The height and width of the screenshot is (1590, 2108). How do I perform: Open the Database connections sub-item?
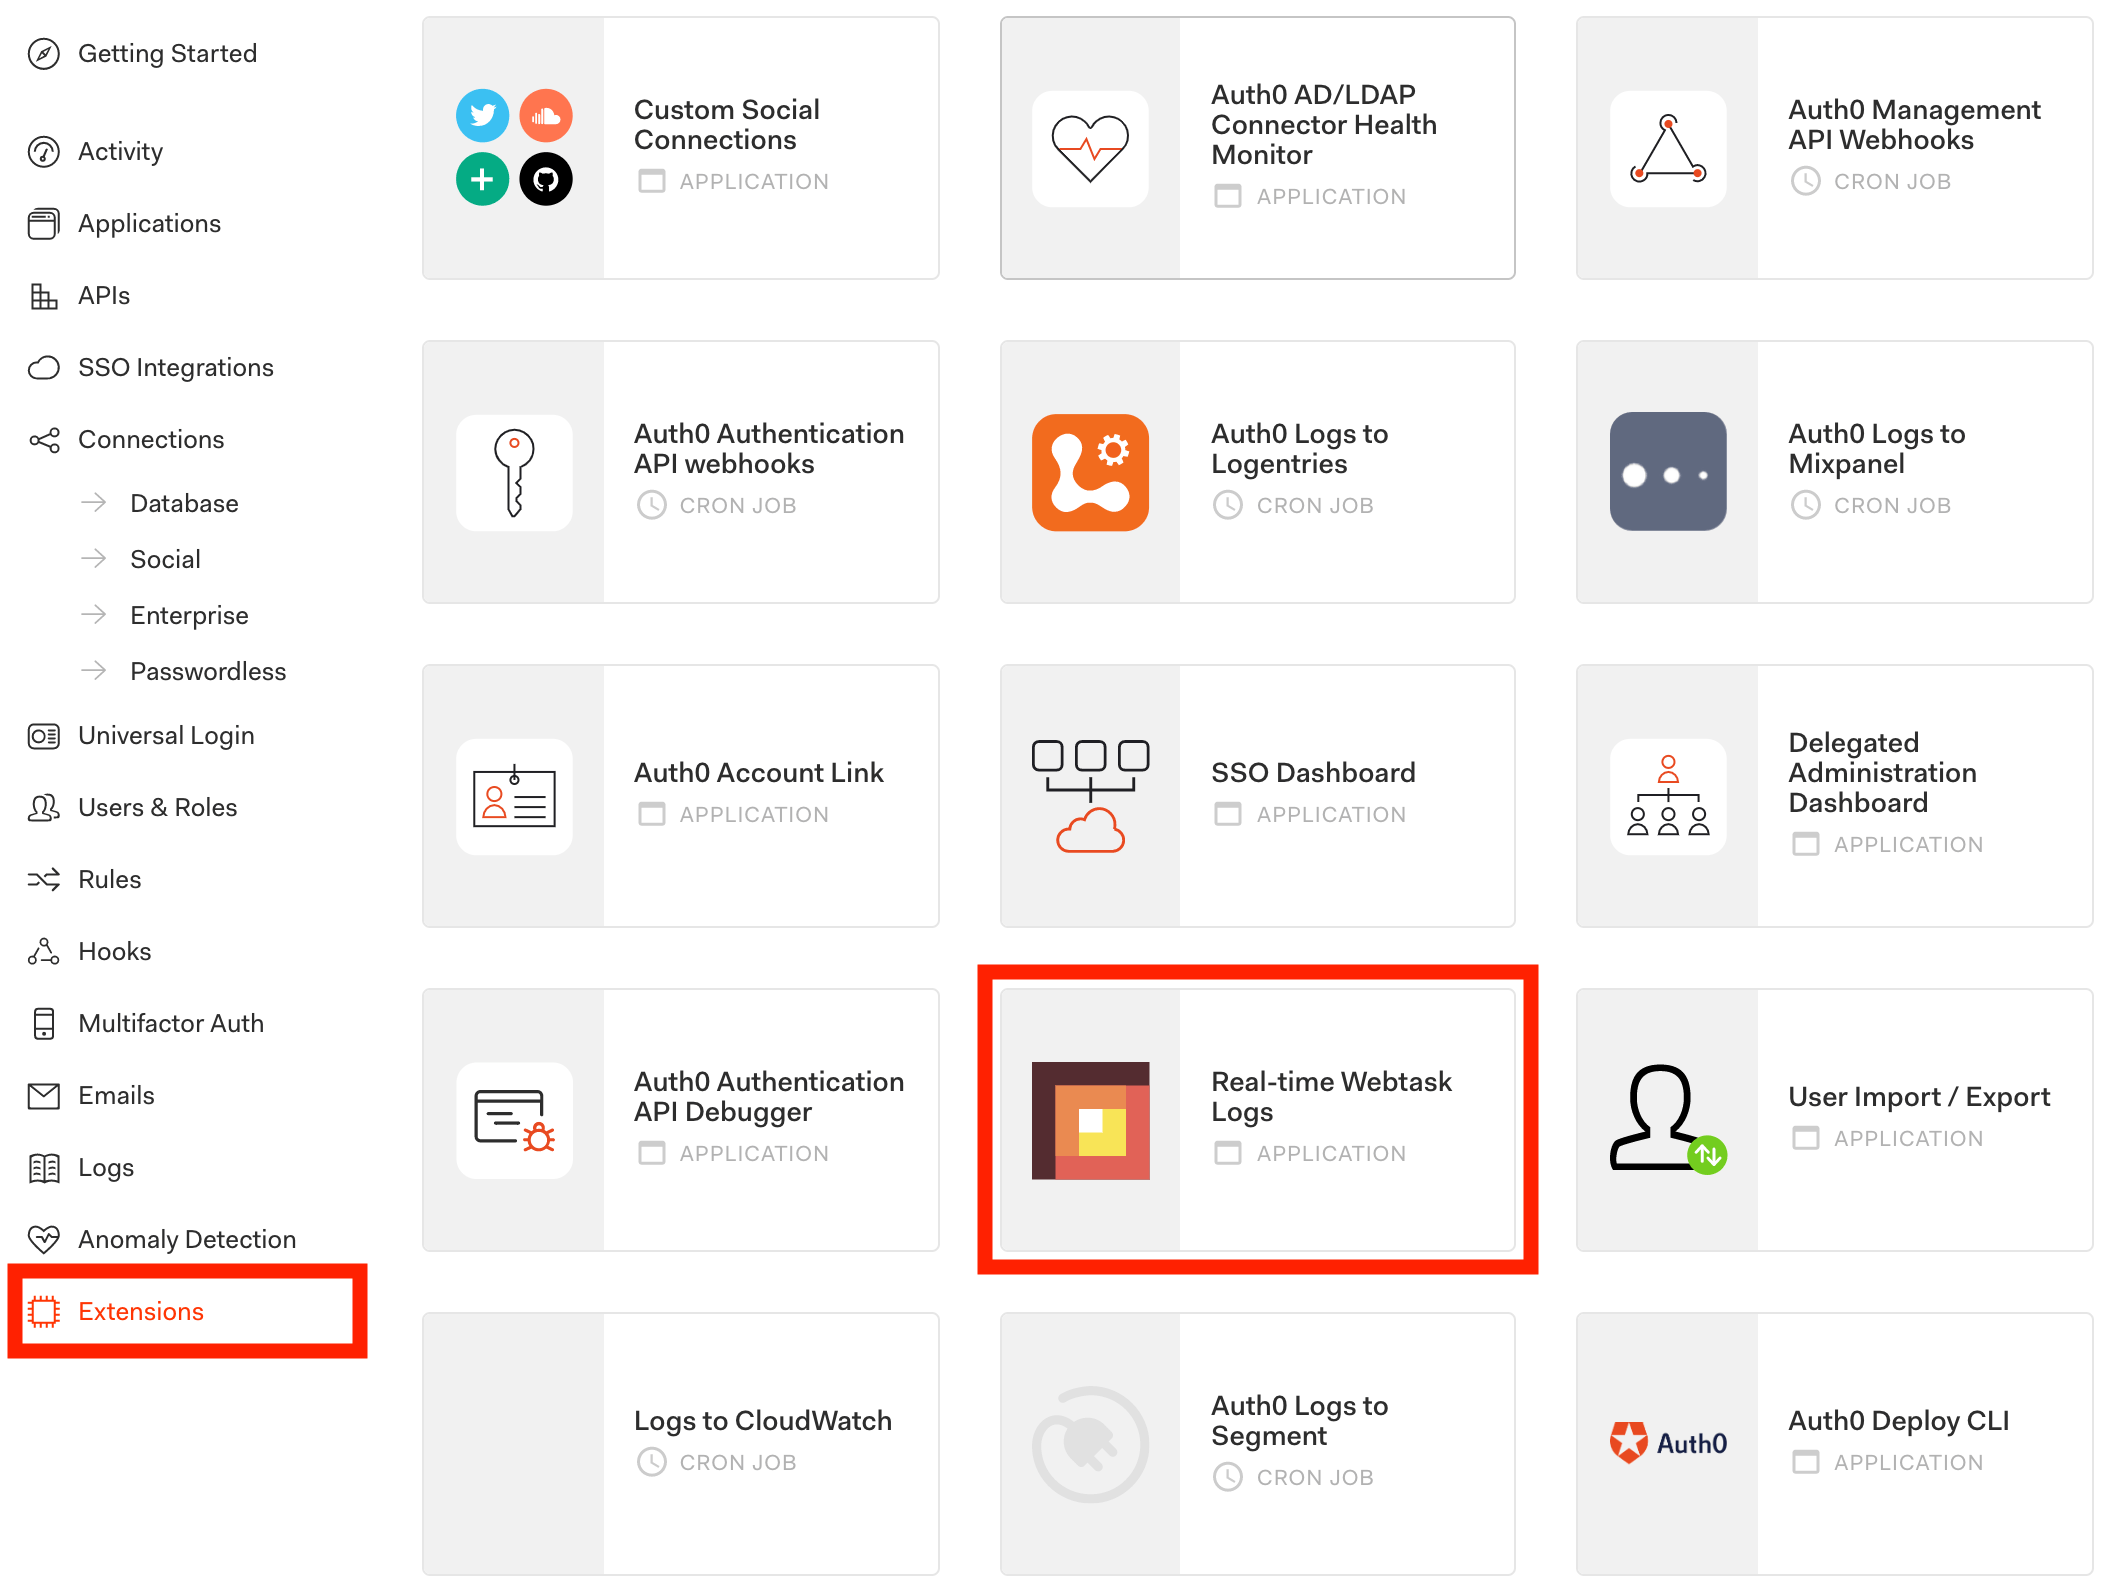184,503
